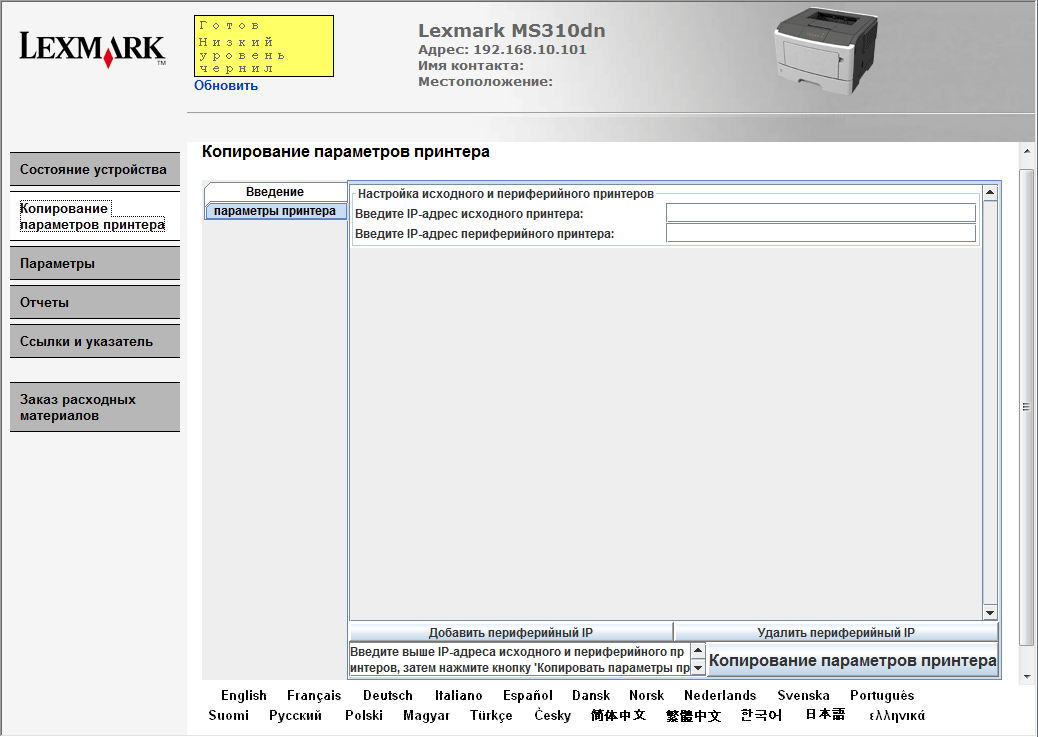Switch language to Korean 한국어
1038x737 pixels.
[761, 715]
